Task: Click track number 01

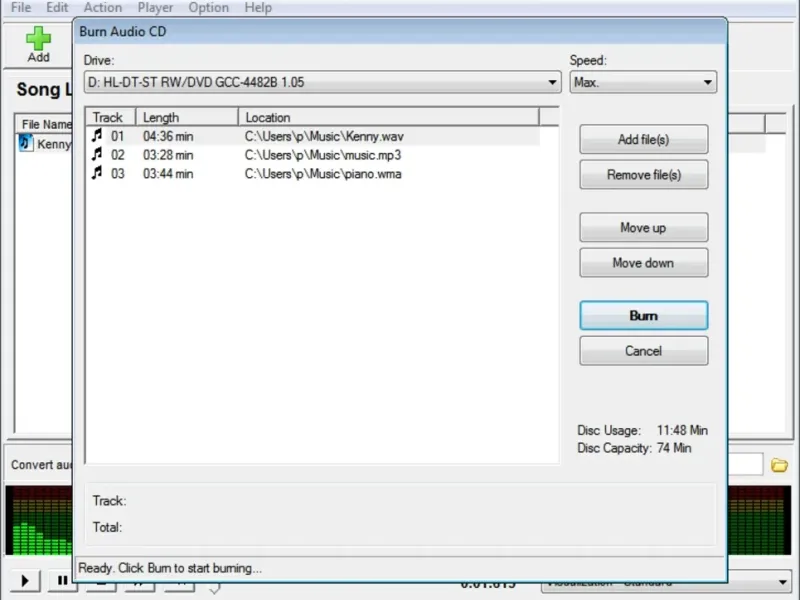Action: click(x=117, y=136)
